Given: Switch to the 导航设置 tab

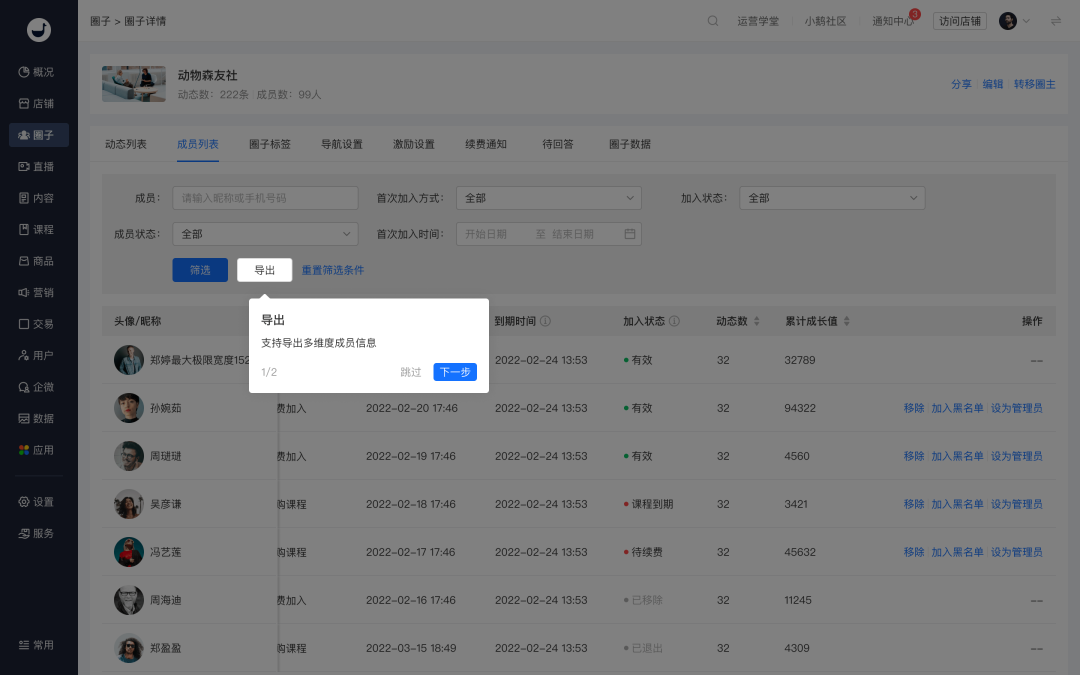Looking at the screenshot, I should tap(342, 144).
